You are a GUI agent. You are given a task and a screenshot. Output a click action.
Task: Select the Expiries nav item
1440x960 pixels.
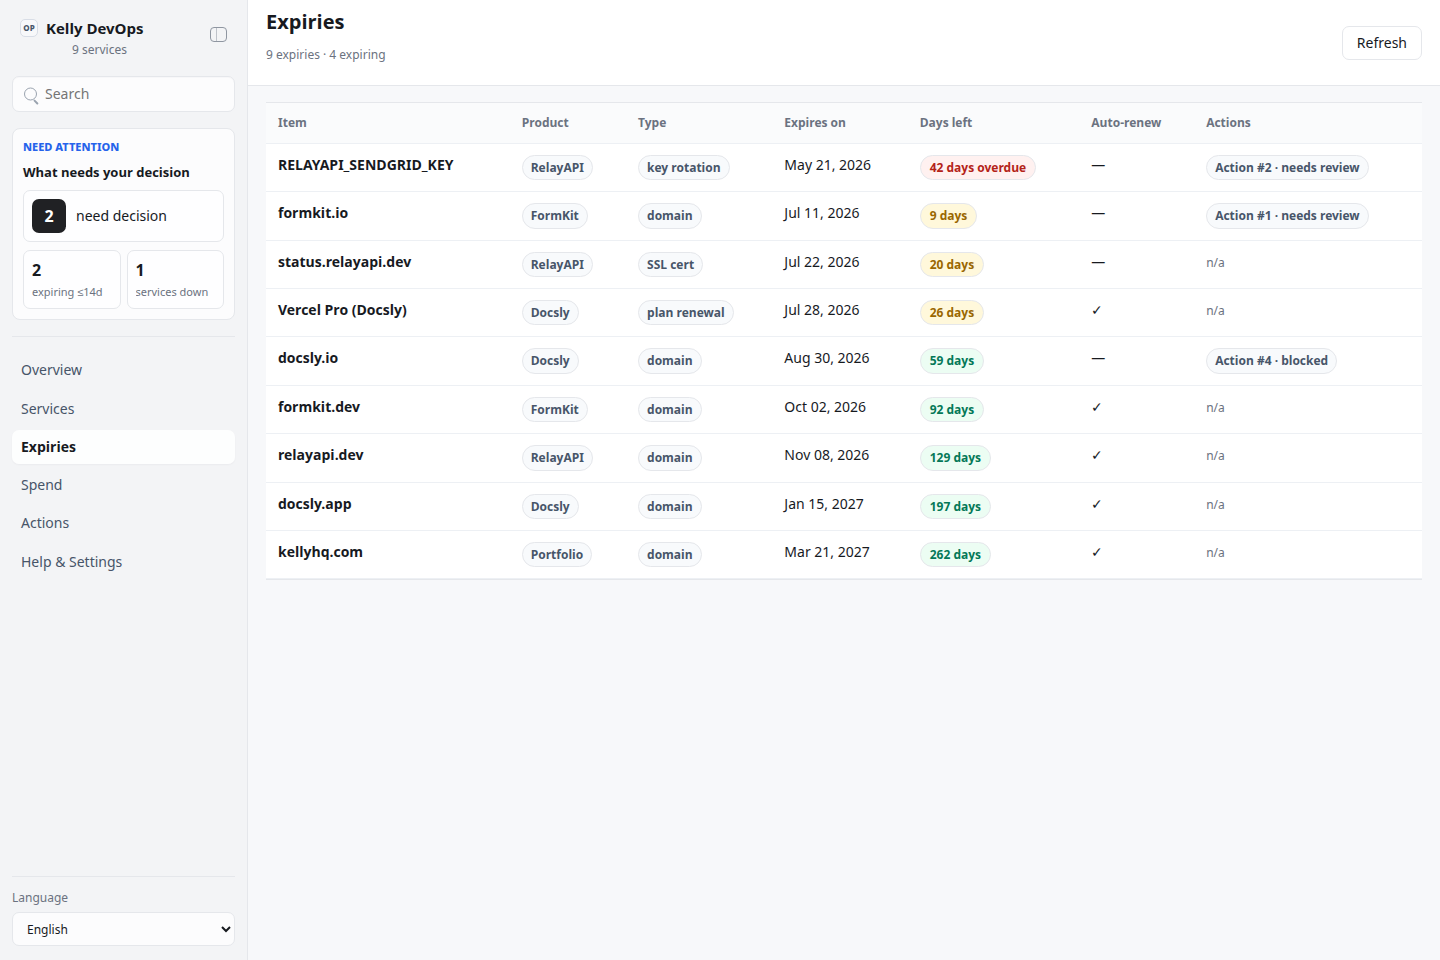point(123,447)
